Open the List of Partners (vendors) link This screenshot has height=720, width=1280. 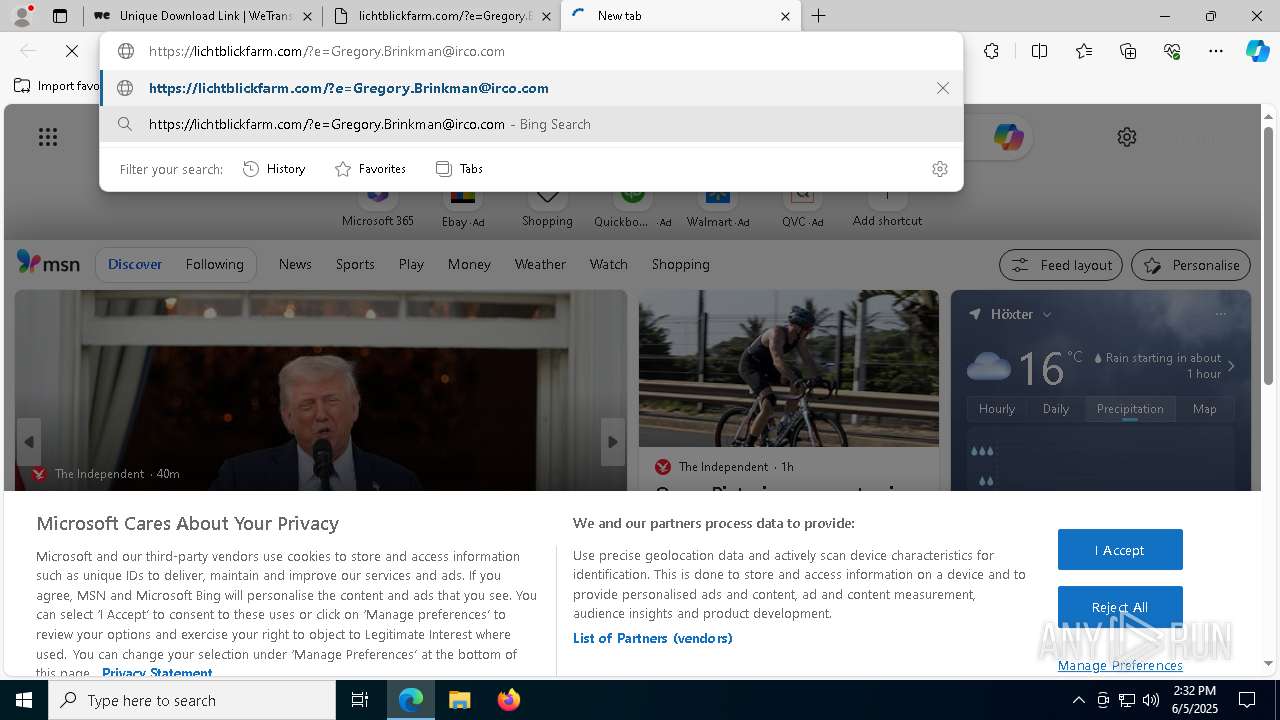pos(652,638)
